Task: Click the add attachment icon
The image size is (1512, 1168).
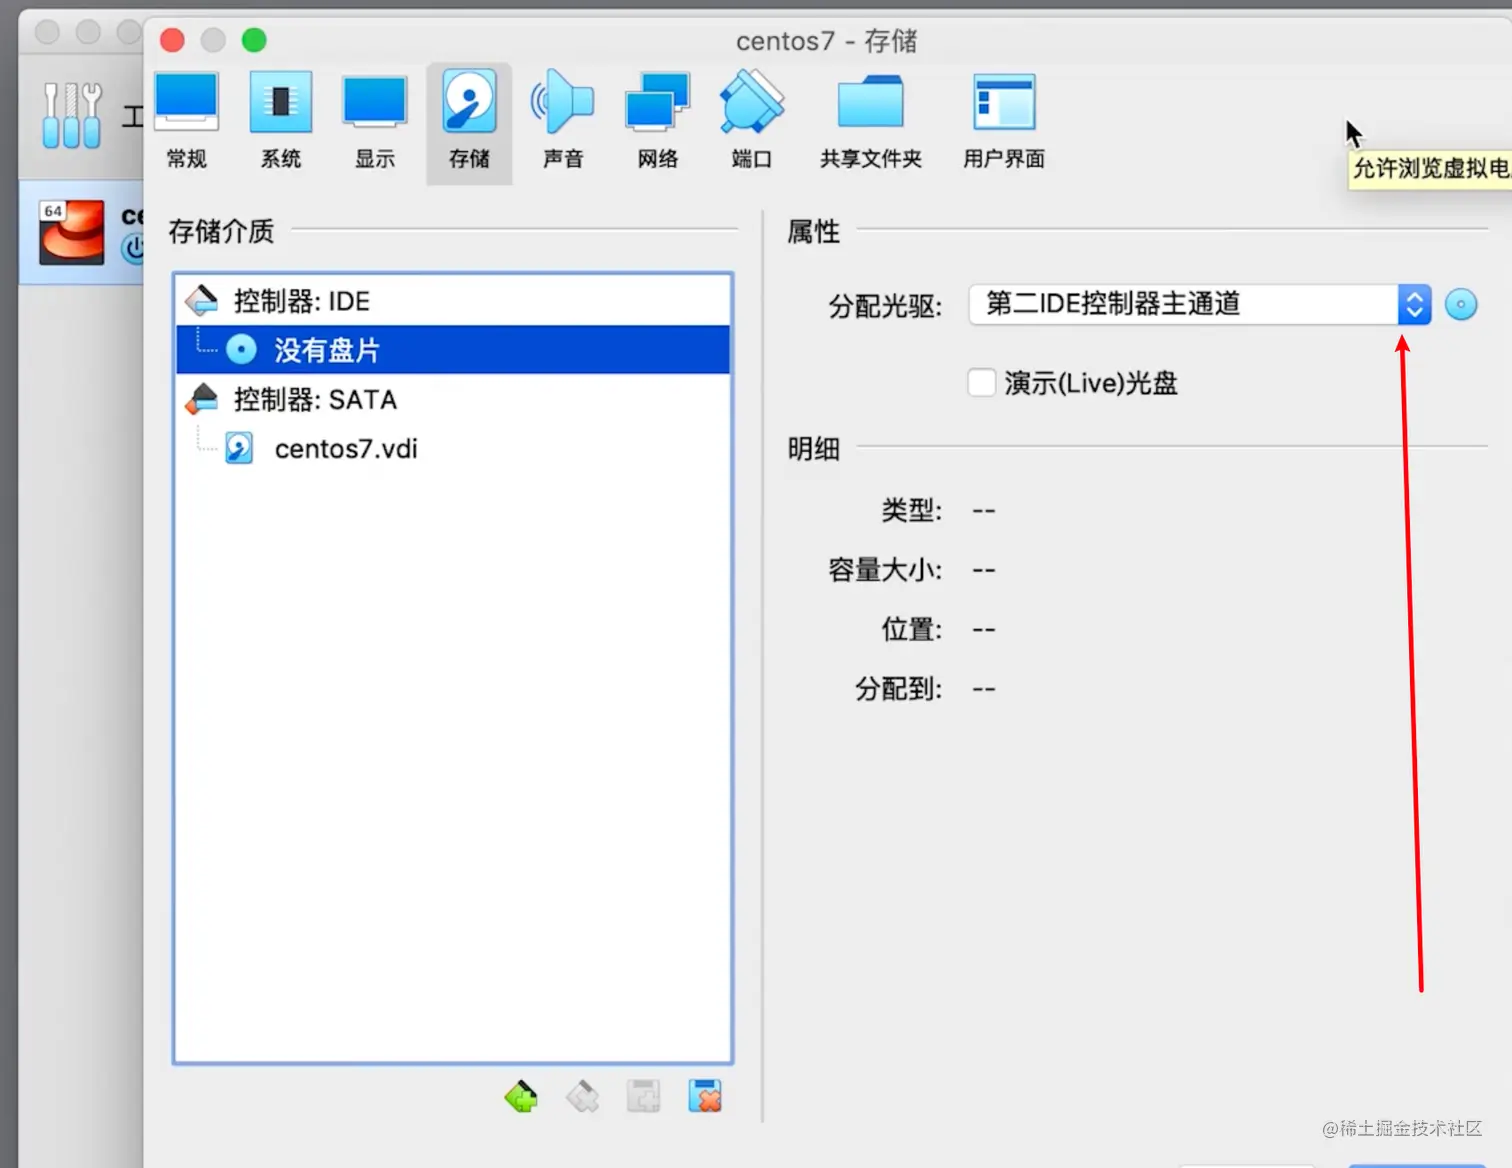Action: pyautogui.click(x=643, y=1097)
